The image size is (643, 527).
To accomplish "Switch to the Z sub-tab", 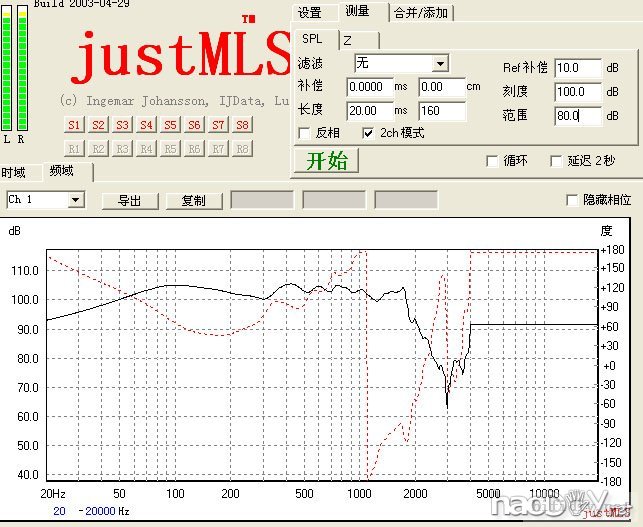I will coord(347,40).
